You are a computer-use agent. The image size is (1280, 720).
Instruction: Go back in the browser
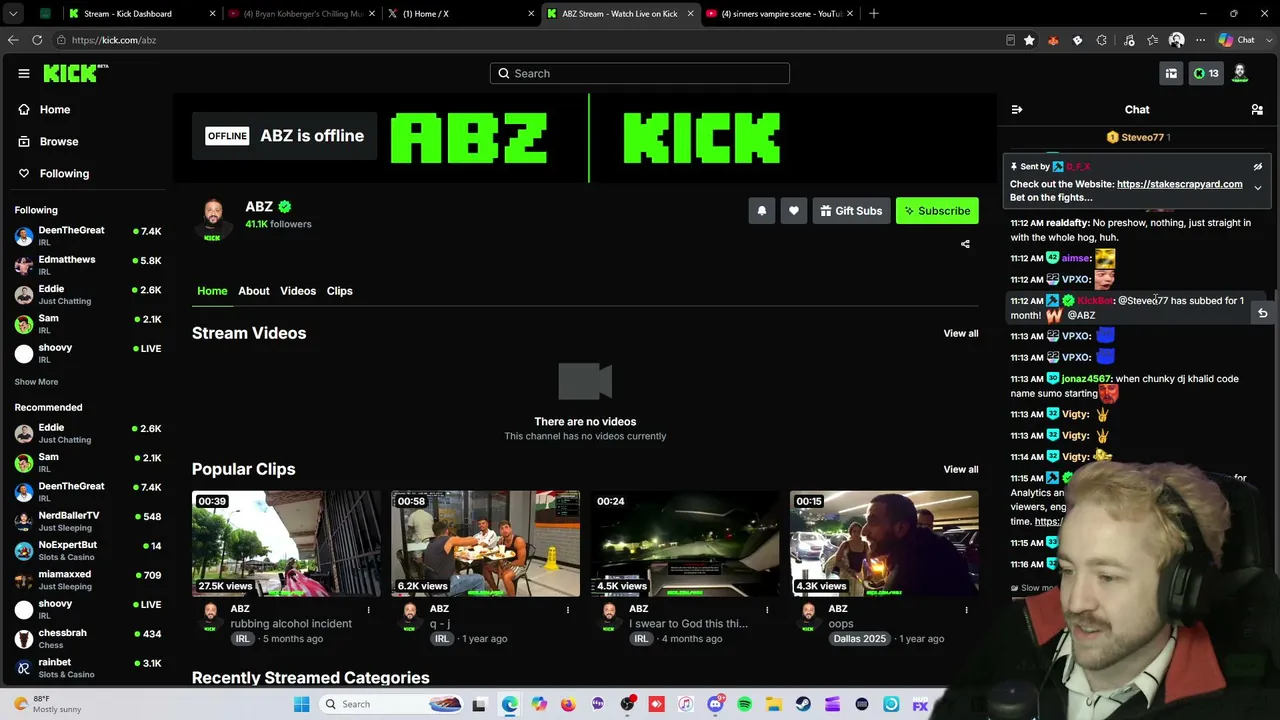pyautogui.click(x=13, y=40)
